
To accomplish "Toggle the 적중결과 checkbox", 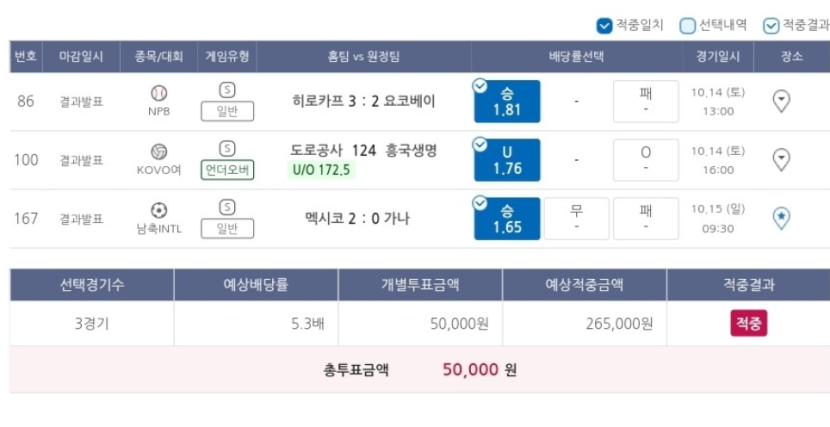I will click(771, 25).
